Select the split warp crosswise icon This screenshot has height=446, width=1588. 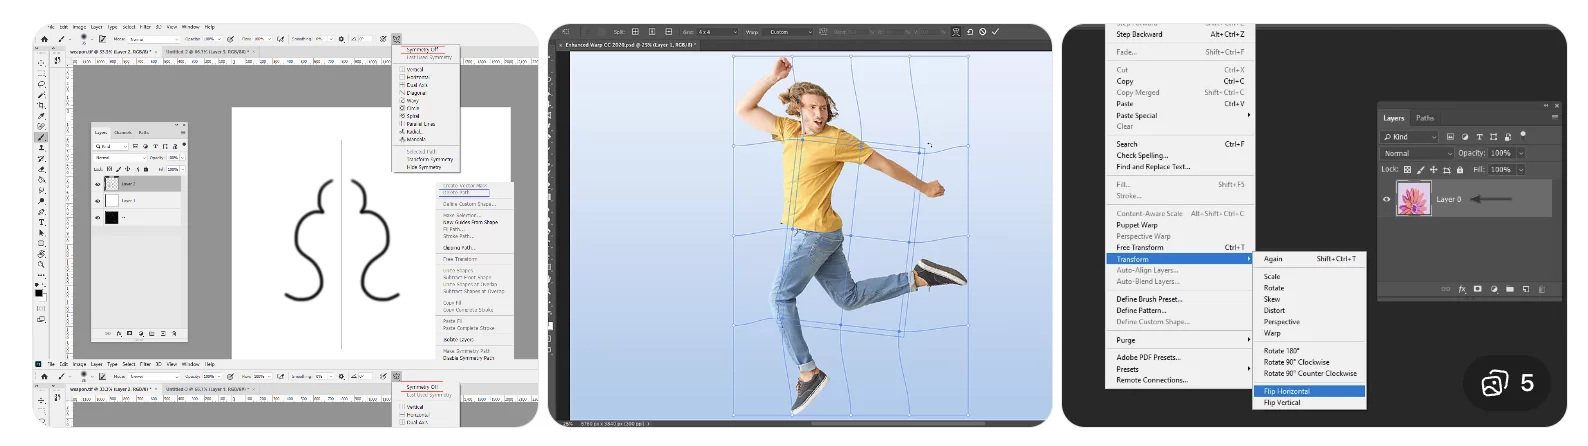635,32
